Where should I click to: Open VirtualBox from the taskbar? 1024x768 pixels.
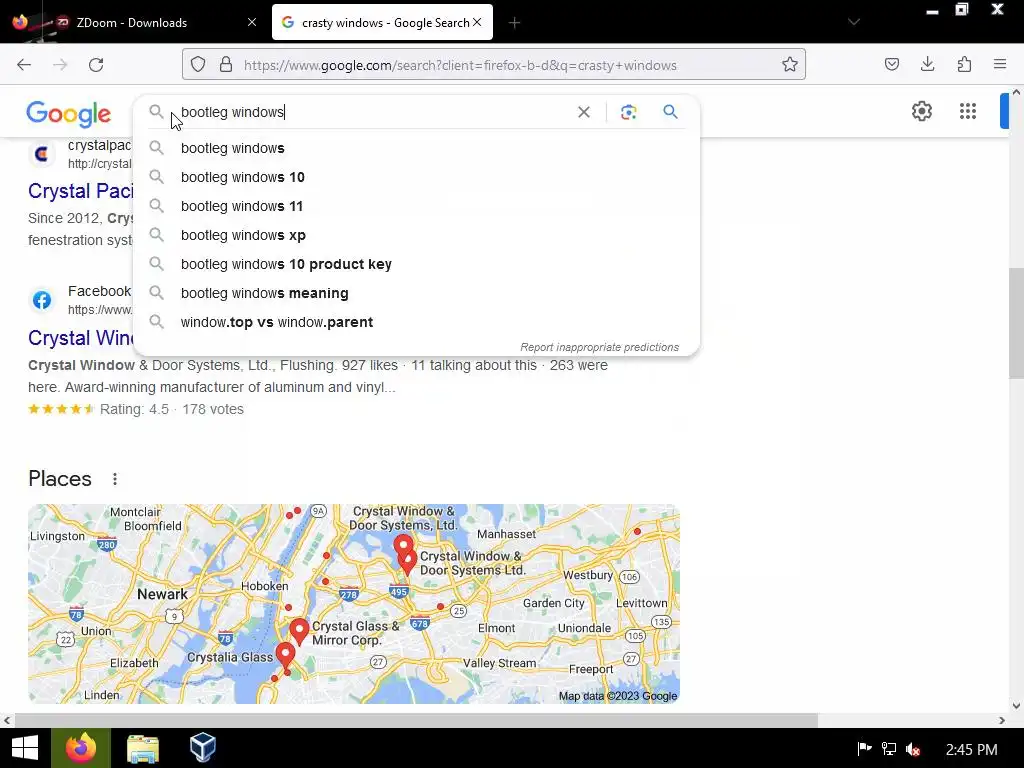point(202,747)
